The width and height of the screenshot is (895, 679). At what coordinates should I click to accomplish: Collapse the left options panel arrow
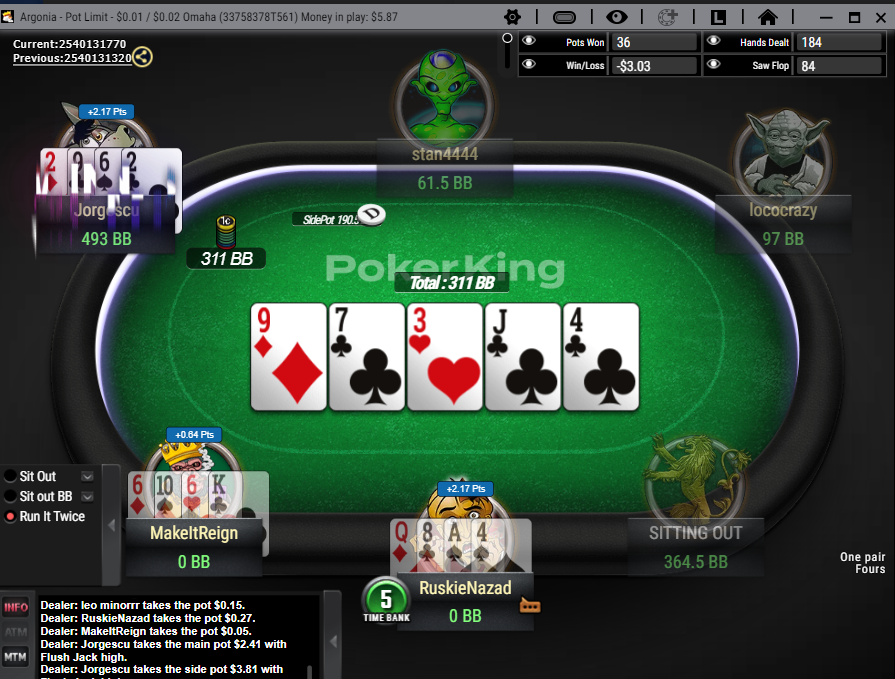tap(111, 526)
